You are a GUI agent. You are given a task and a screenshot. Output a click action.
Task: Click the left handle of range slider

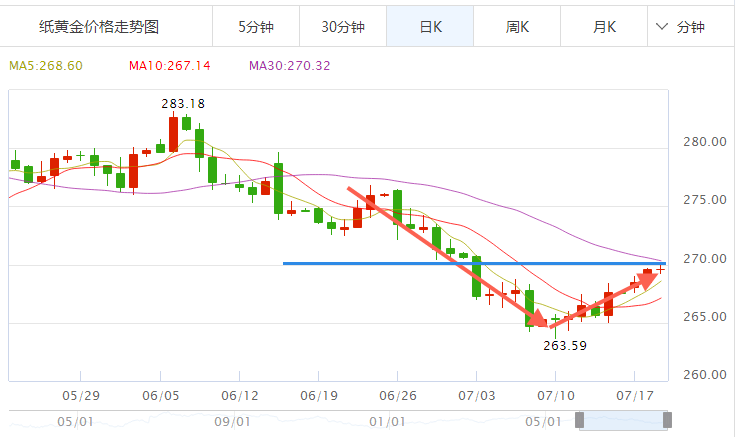tap(579, 420)
